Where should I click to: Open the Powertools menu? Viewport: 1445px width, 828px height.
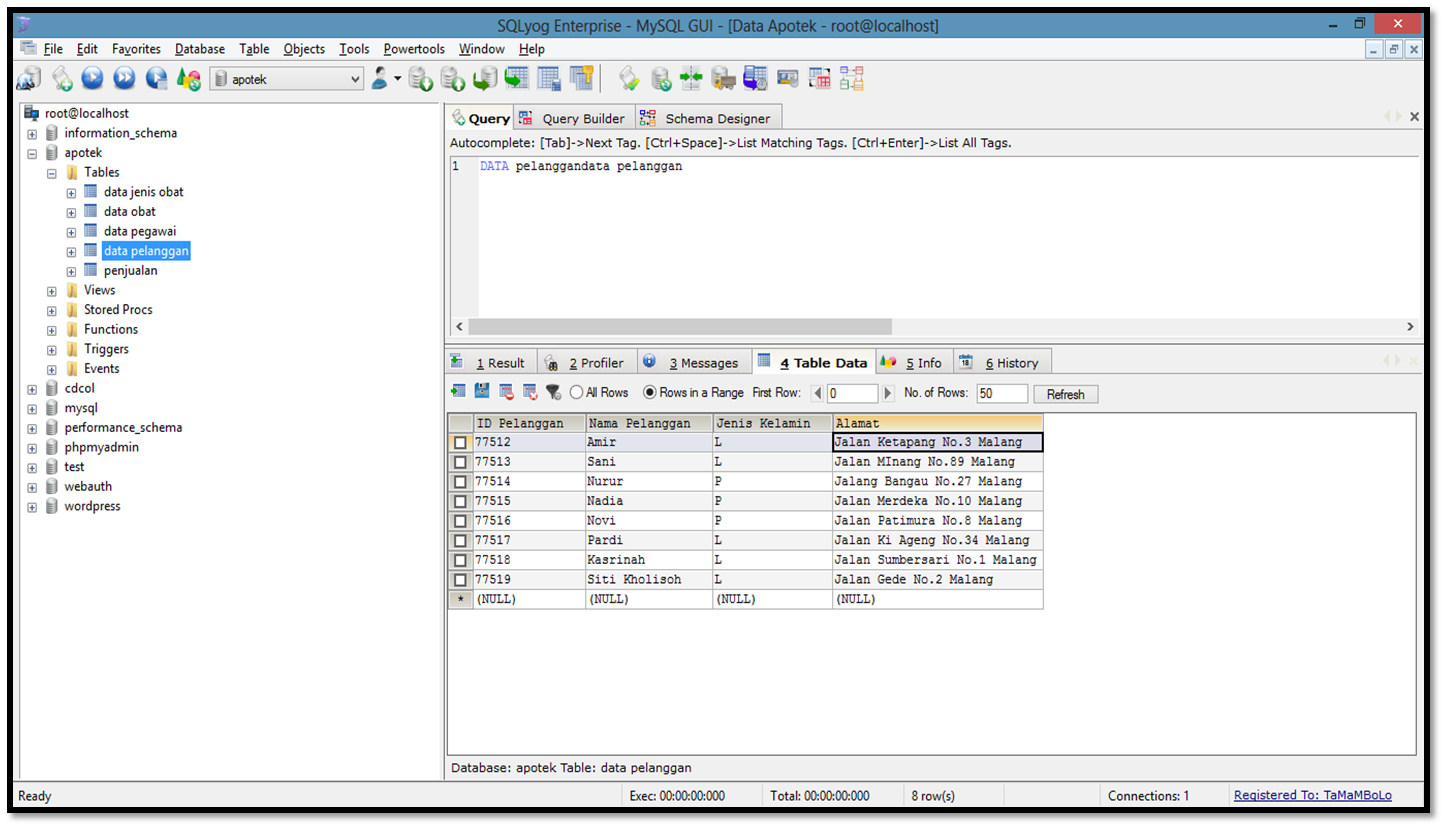414,49
